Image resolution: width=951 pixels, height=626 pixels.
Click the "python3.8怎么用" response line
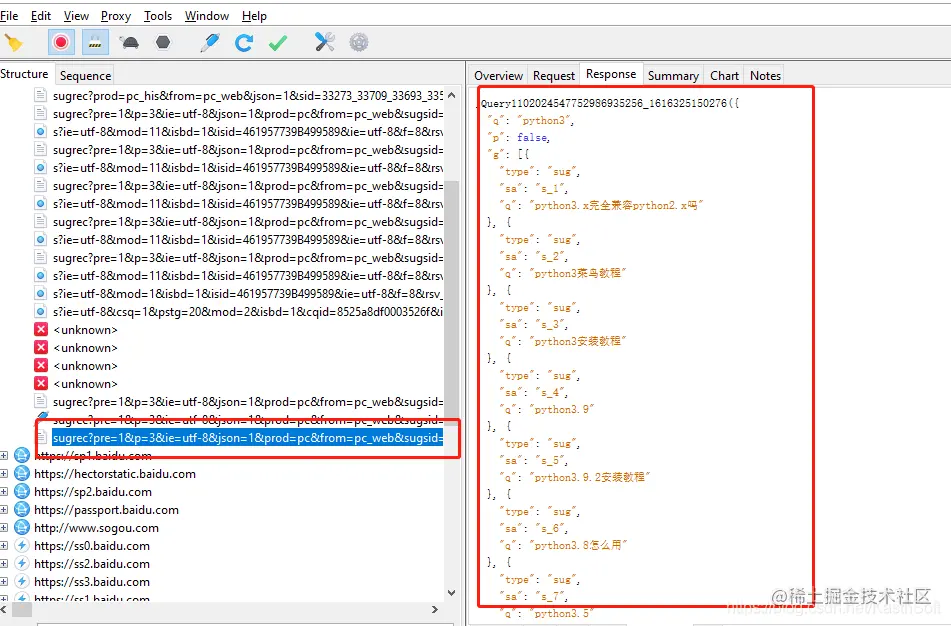563,545
